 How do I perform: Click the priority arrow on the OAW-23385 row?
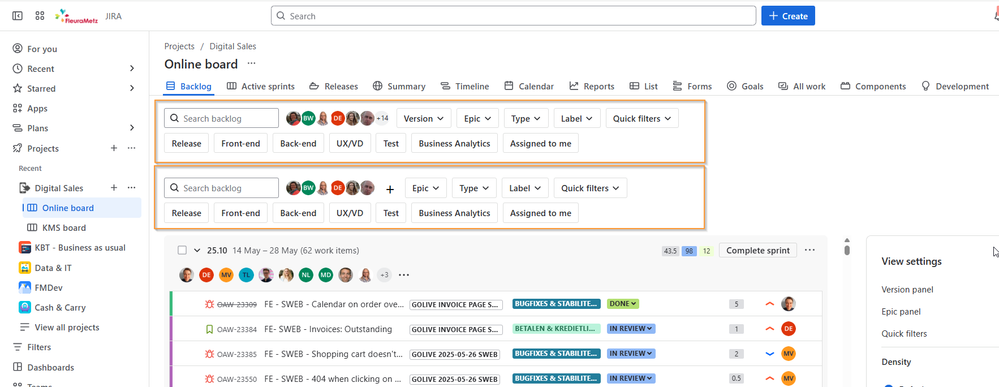pyautogui.click(x=770, y=354)
